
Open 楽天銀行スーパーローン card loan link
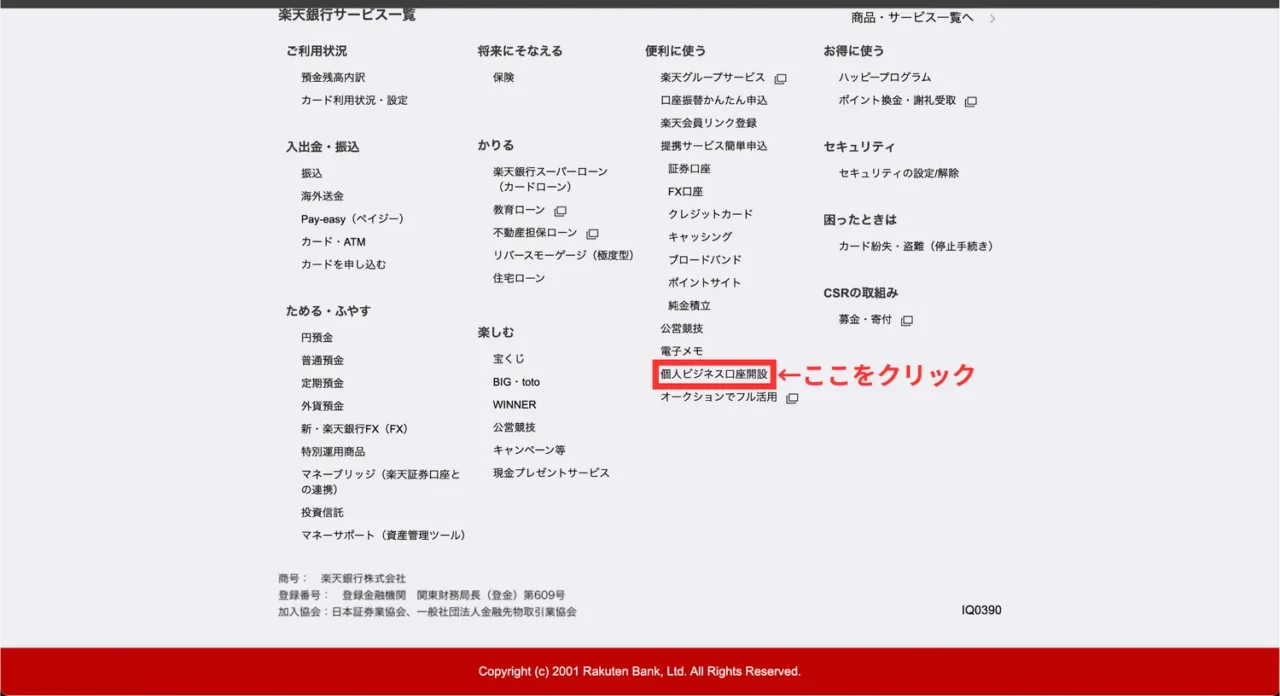tap(550, 179)
